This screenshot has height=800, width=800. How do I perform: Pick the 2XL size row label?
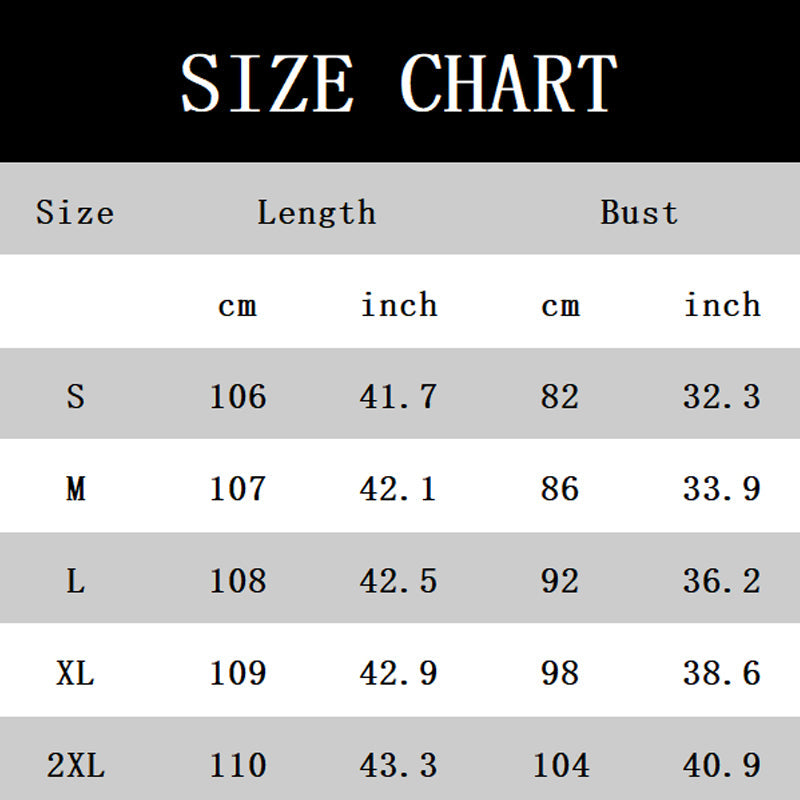coord(75,766)
